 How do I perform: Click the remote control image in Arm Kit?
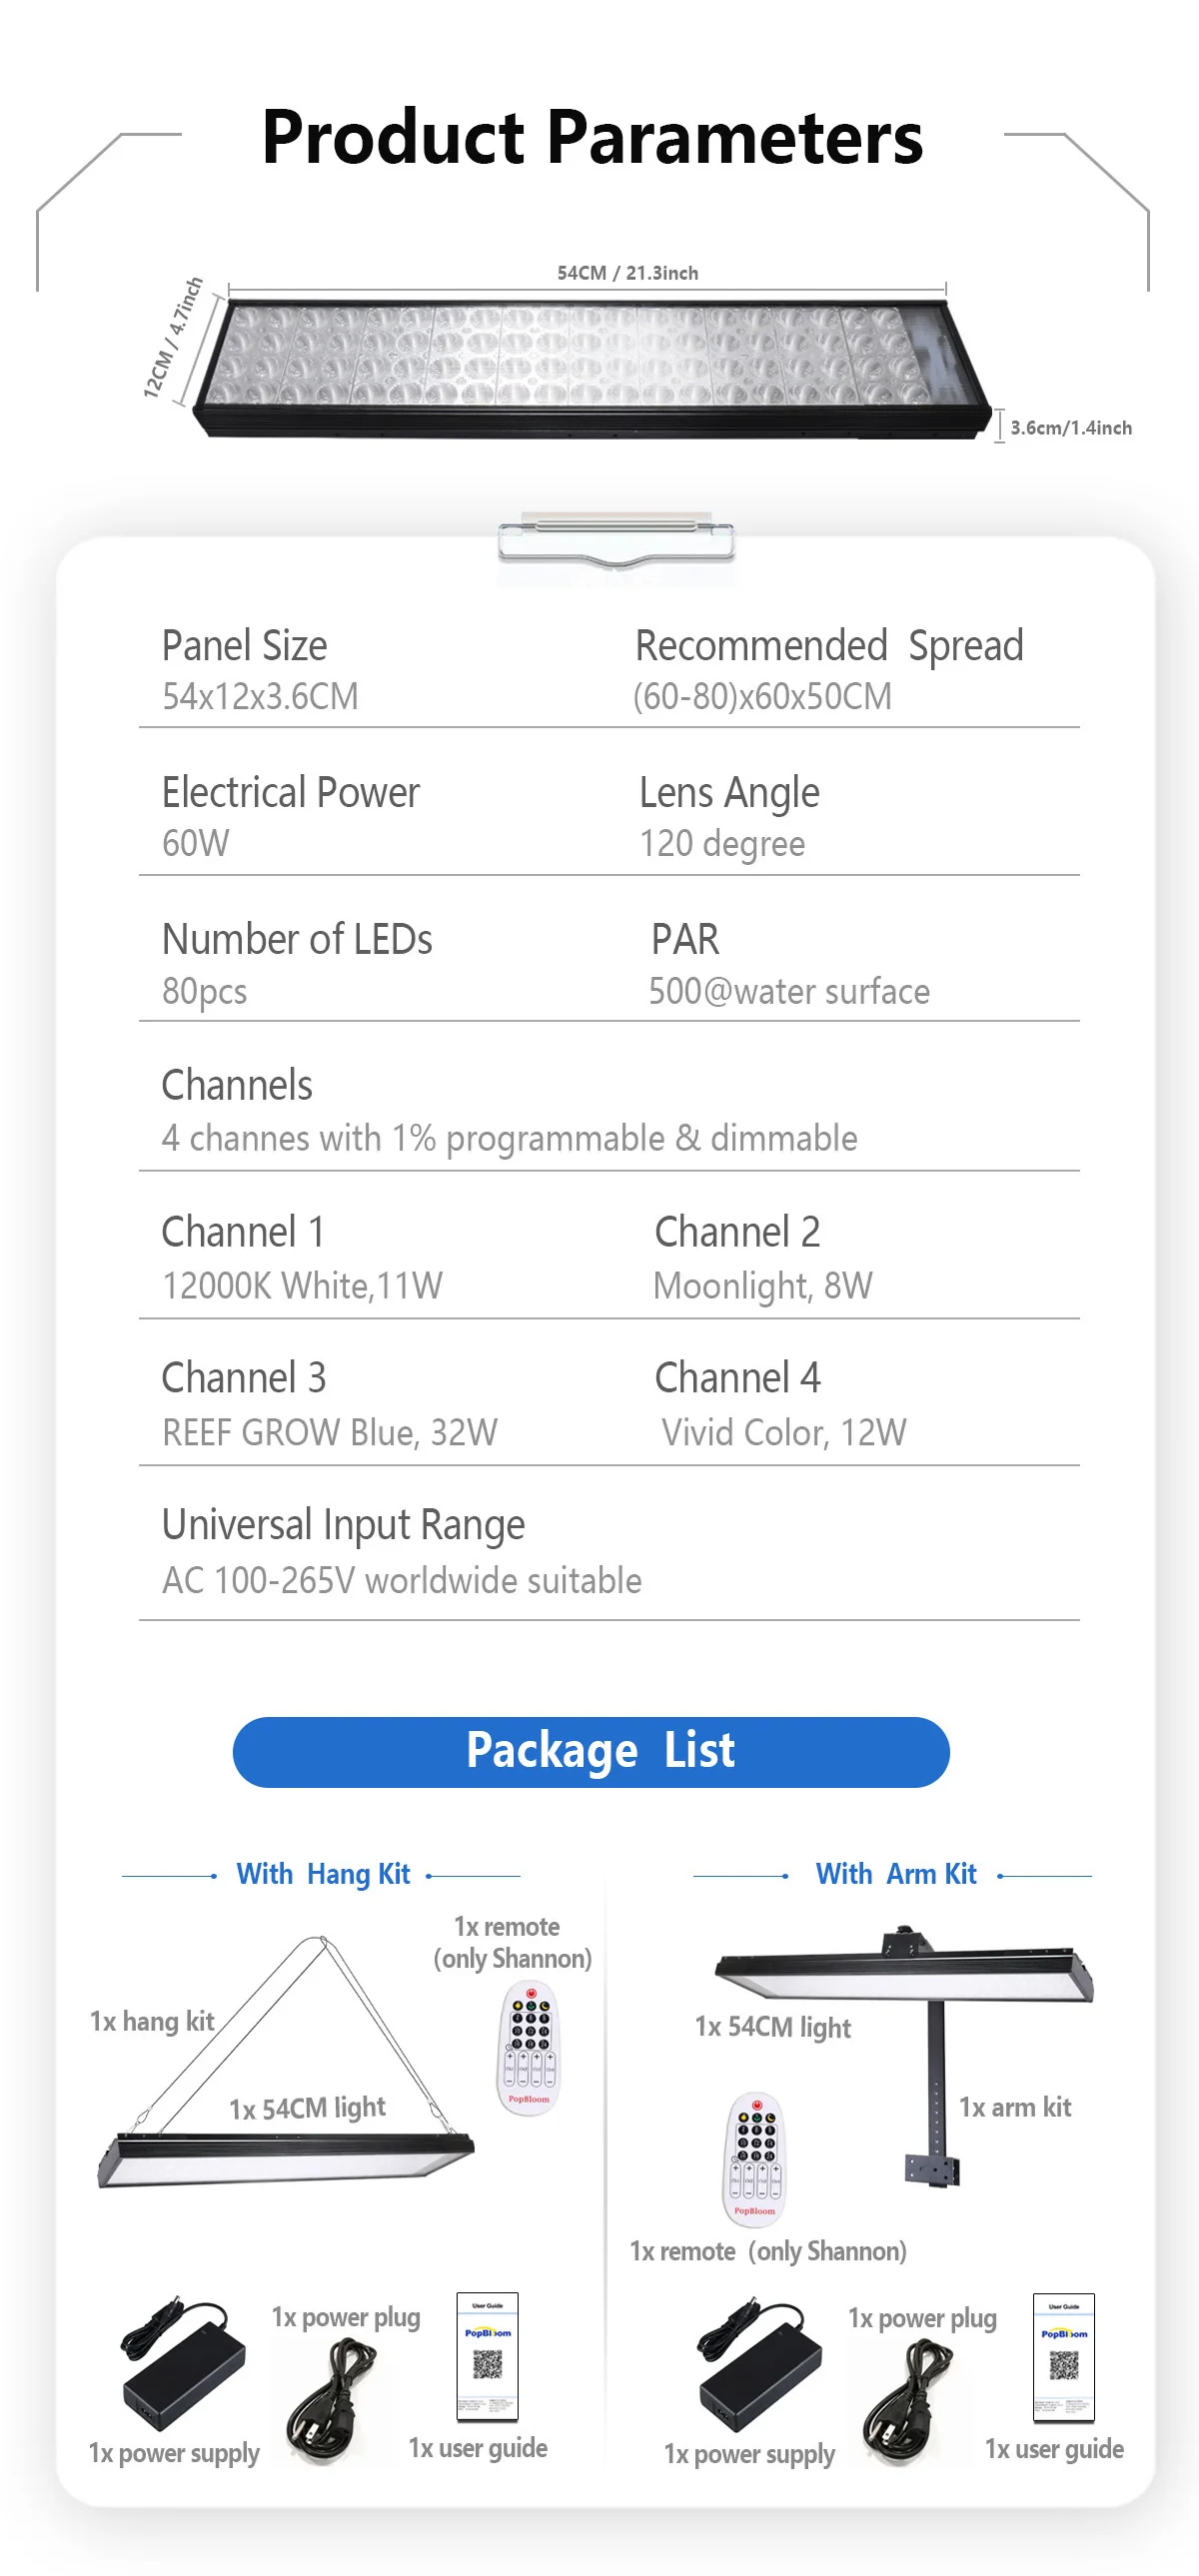click(755, 2158)
